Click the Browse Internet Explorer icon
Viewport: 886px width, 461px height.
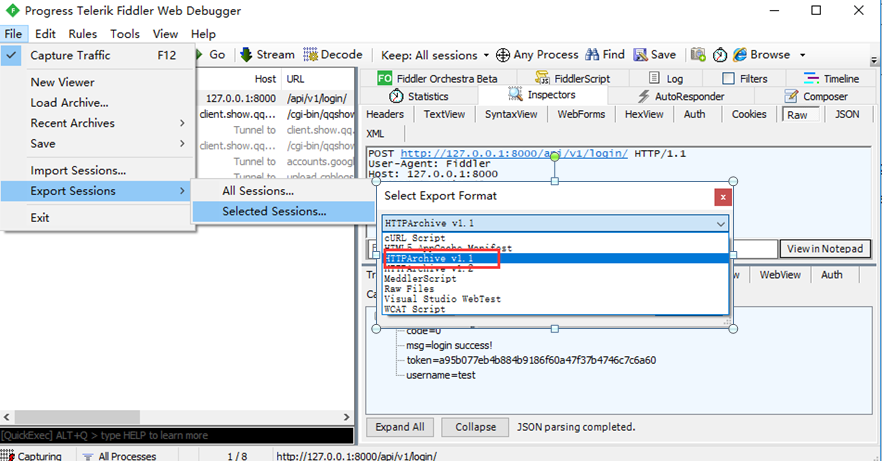tap(740, 54)
